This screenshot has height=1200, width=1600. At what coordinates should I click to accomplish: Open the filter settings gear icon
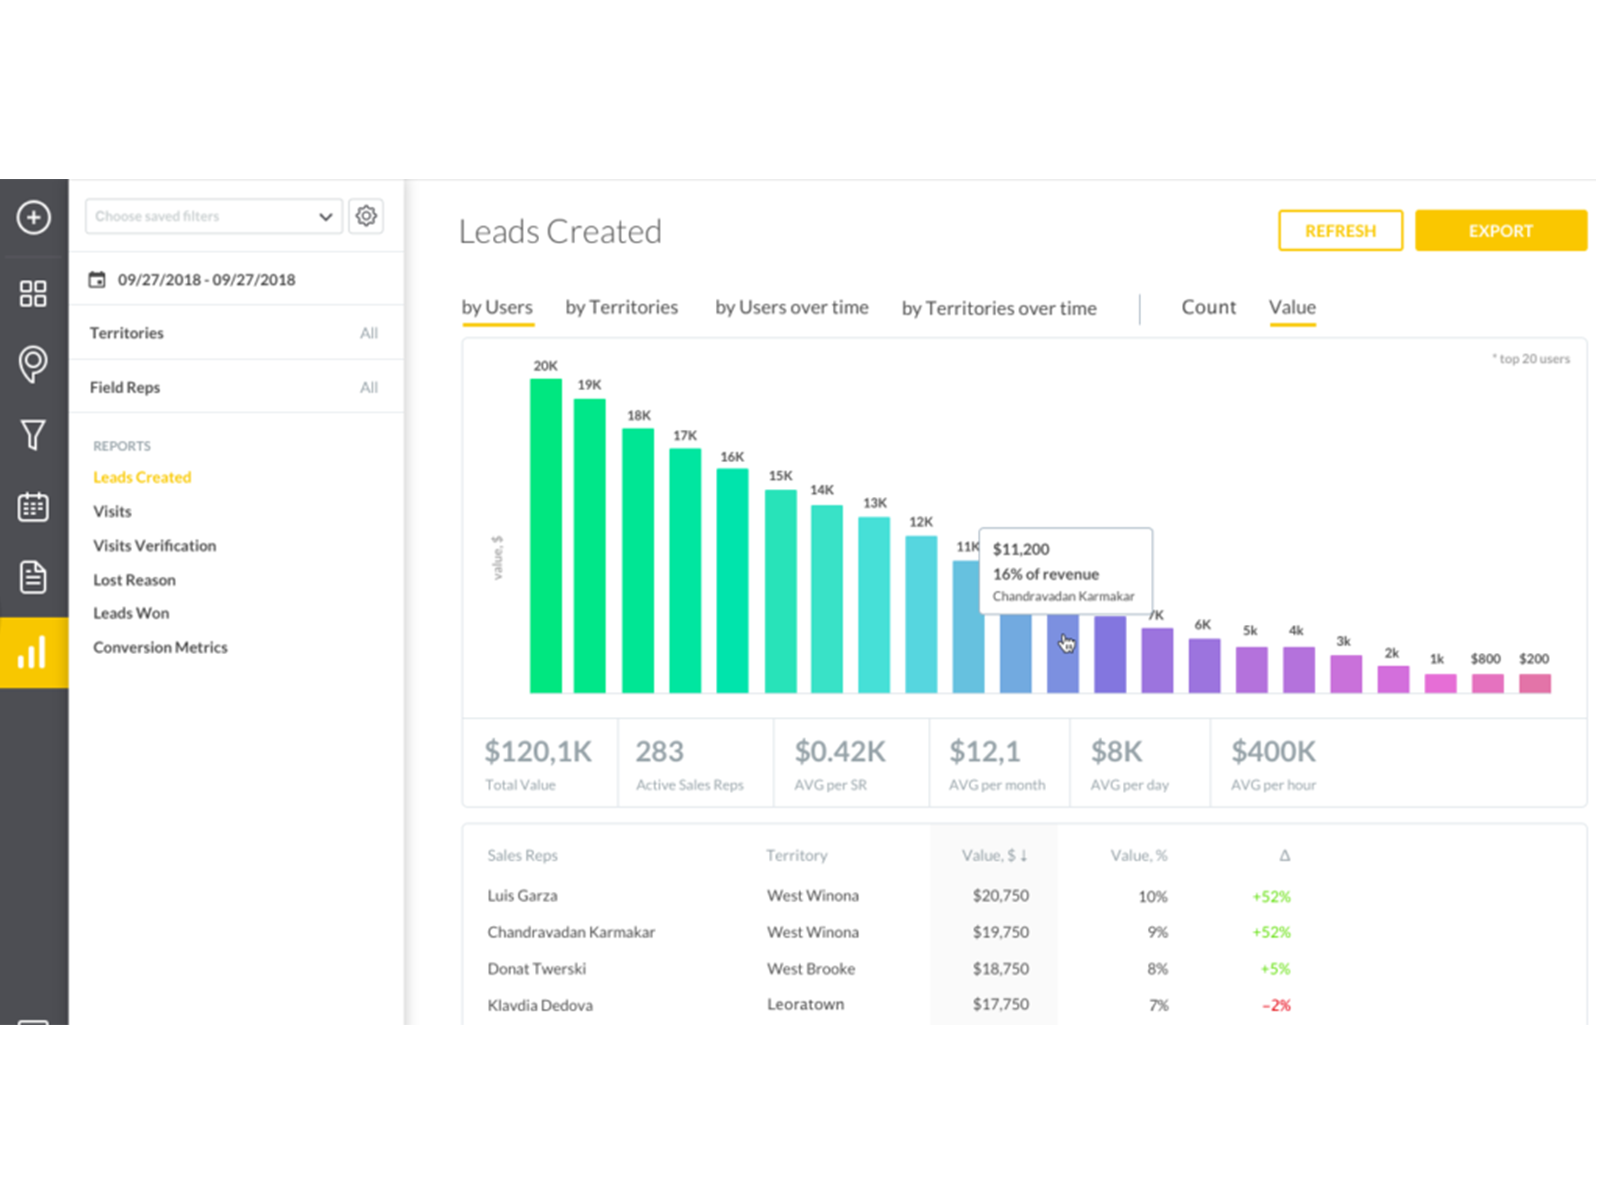point(366,216)
